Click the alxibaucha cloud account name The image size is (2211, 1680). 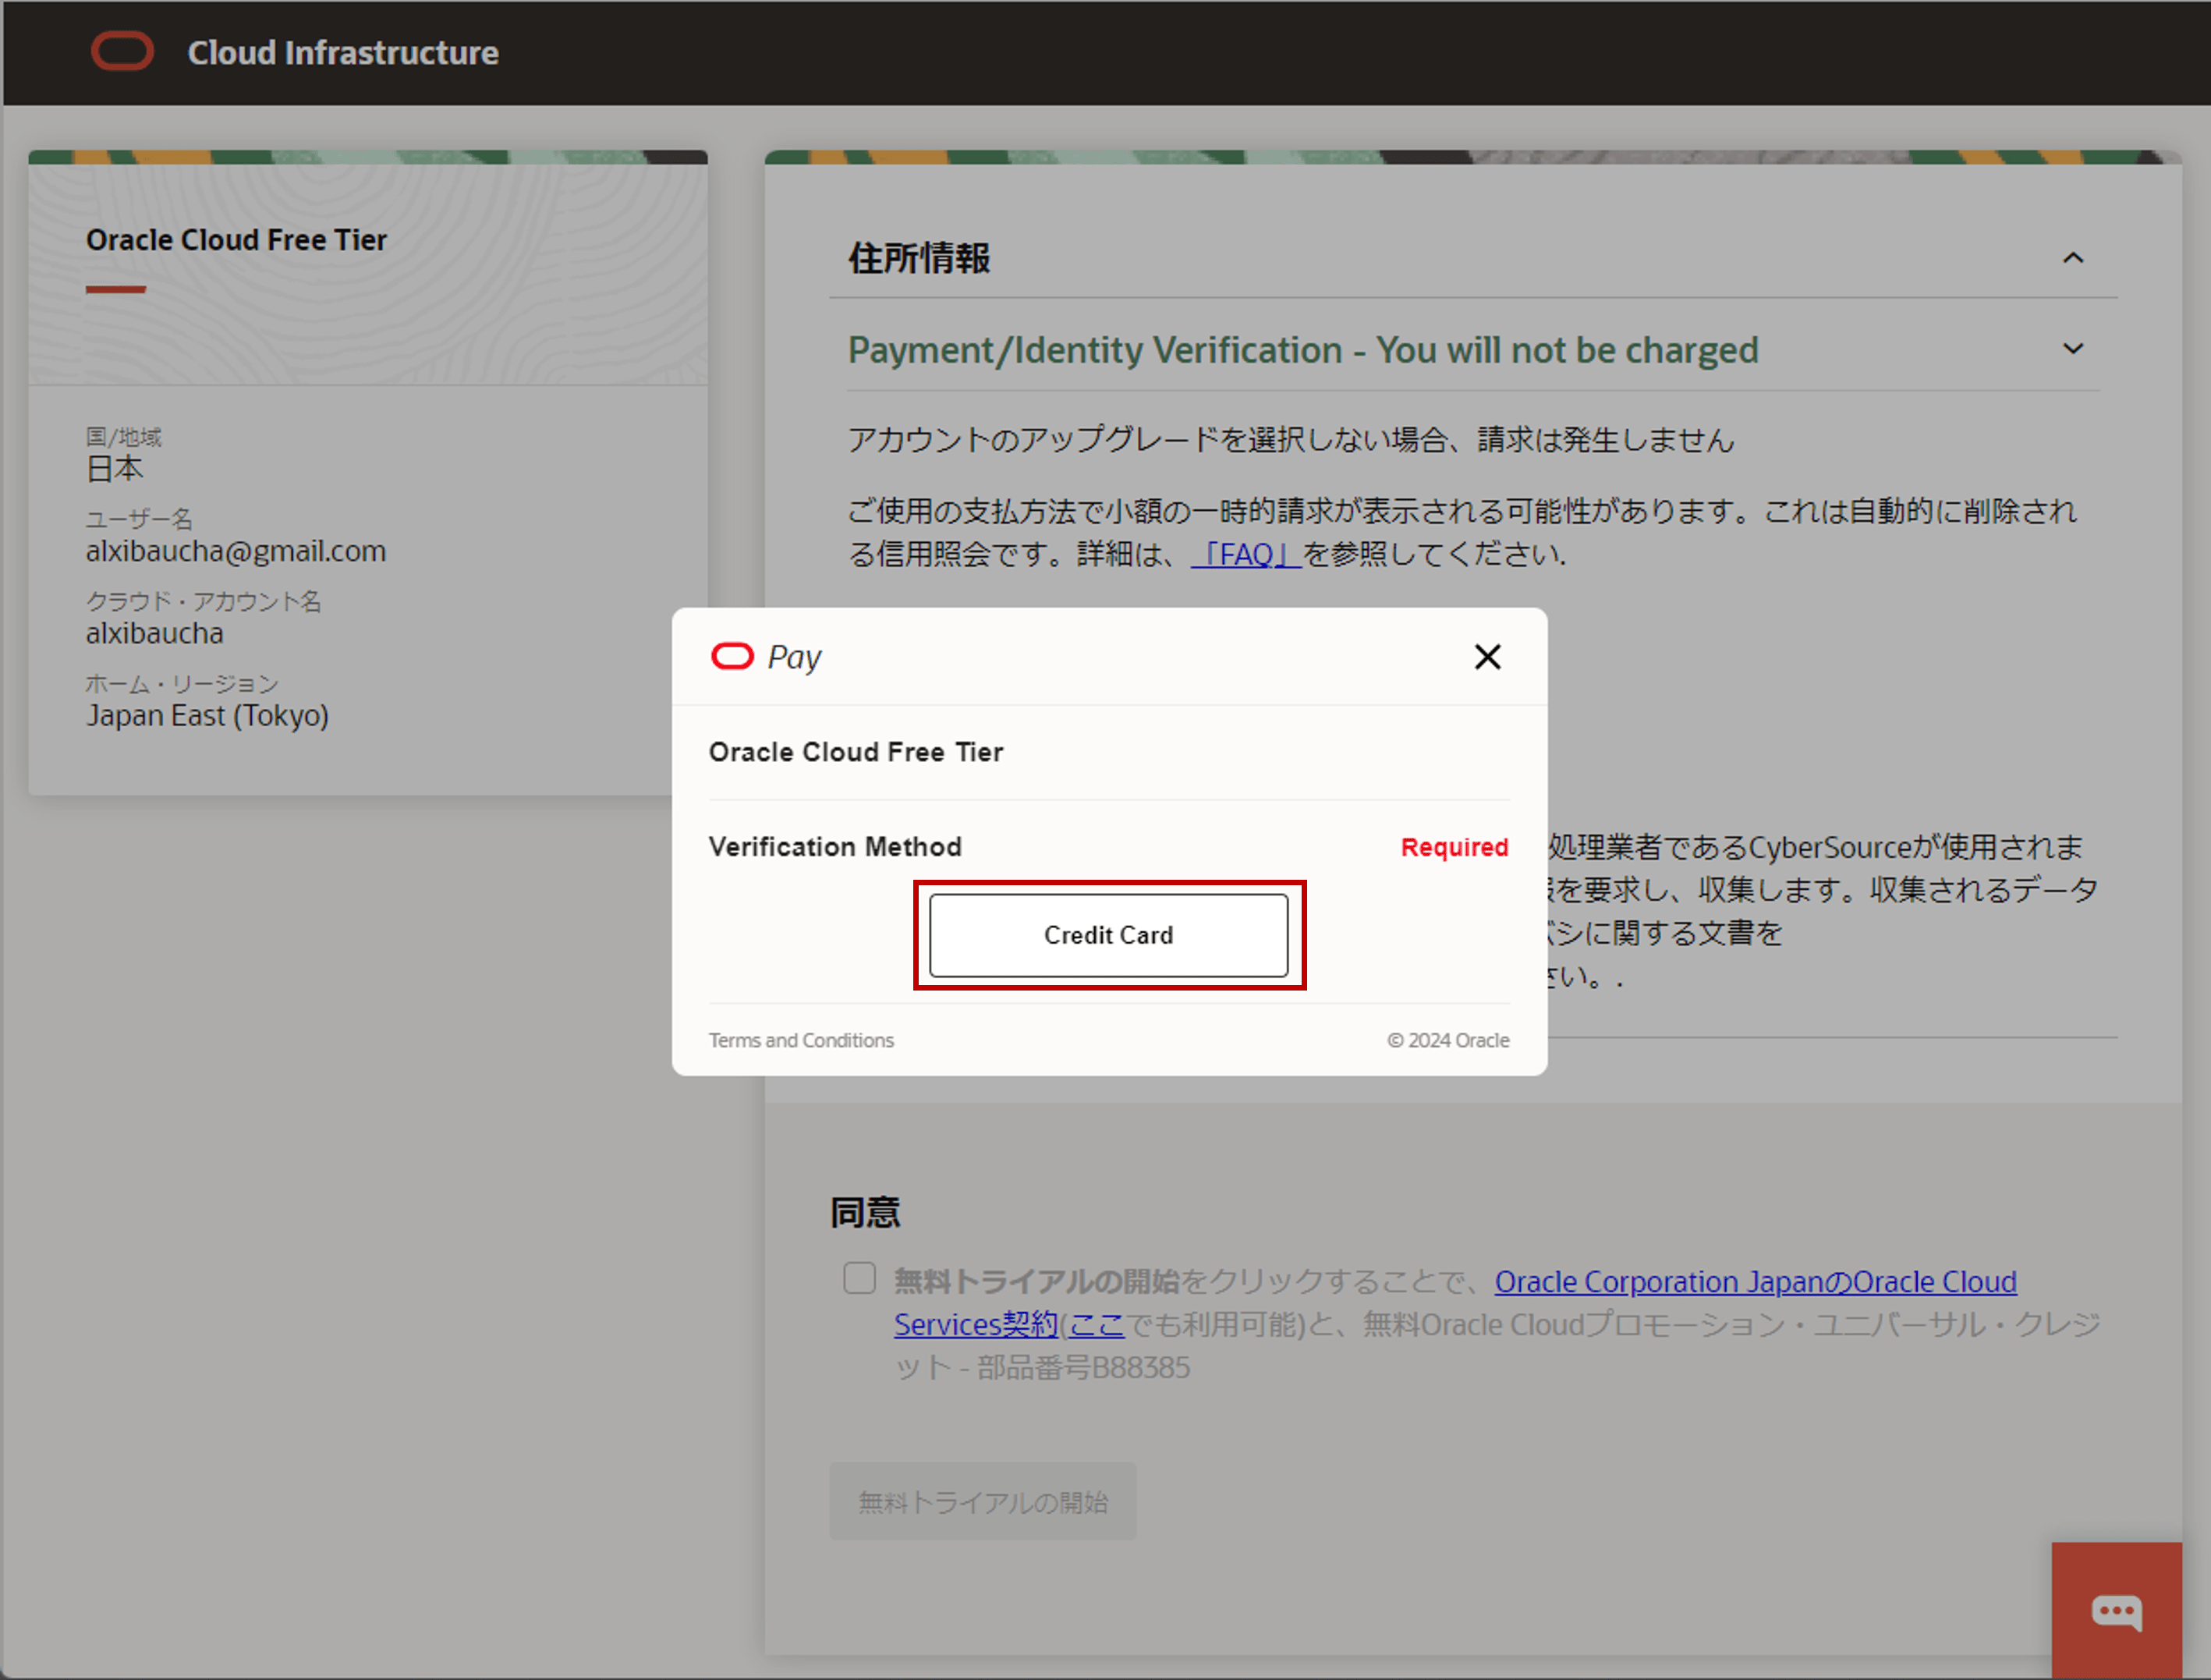tap(155, 633)
